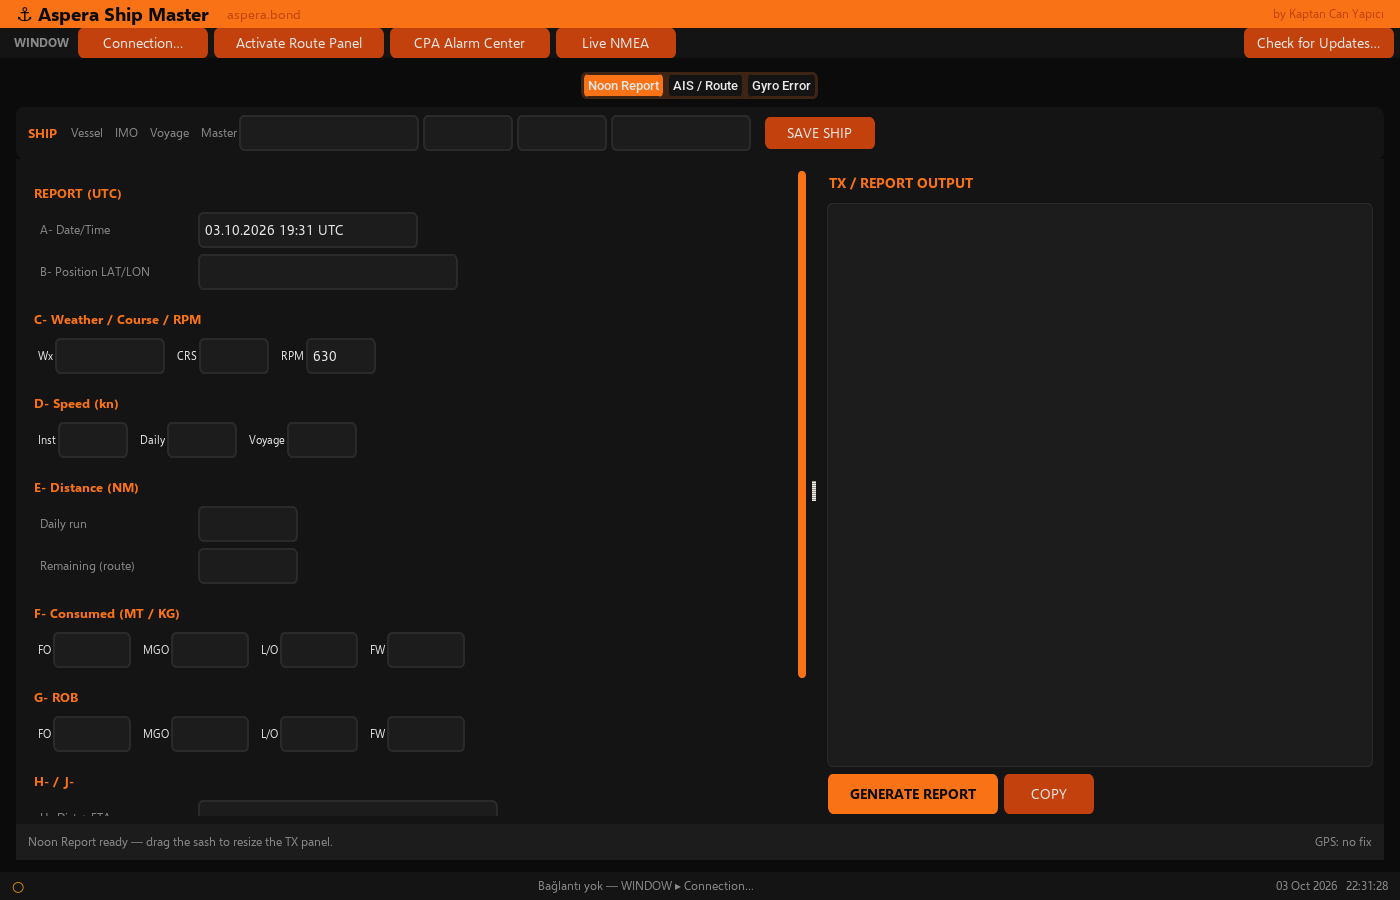The image size is (1400, 900).
Task: Switch to Gyro Error tab
Action: click(781, 86)
